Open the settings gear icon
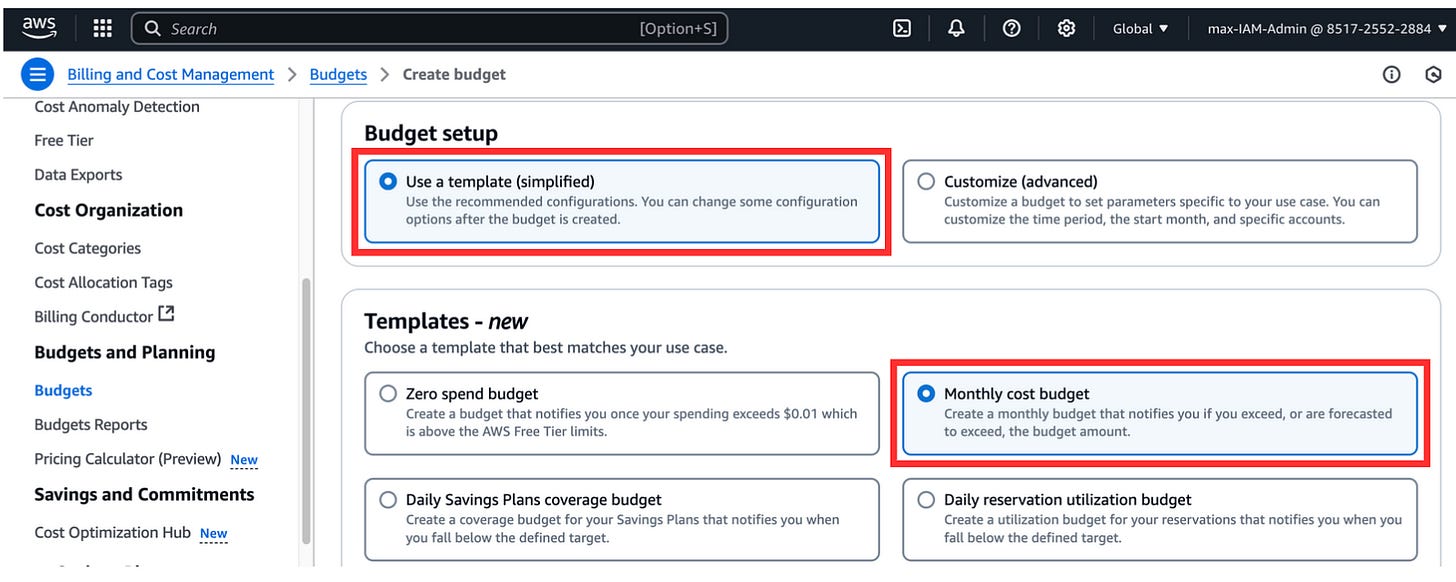The image size is (1456, 582). pos(1066,29)
